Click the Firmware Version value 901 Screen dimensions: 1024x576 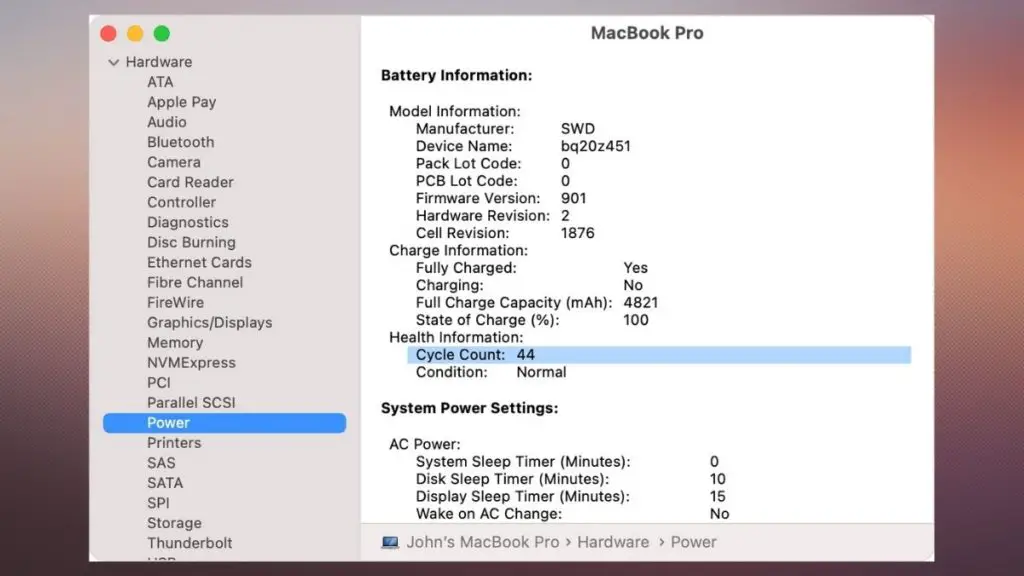(573, 199)
